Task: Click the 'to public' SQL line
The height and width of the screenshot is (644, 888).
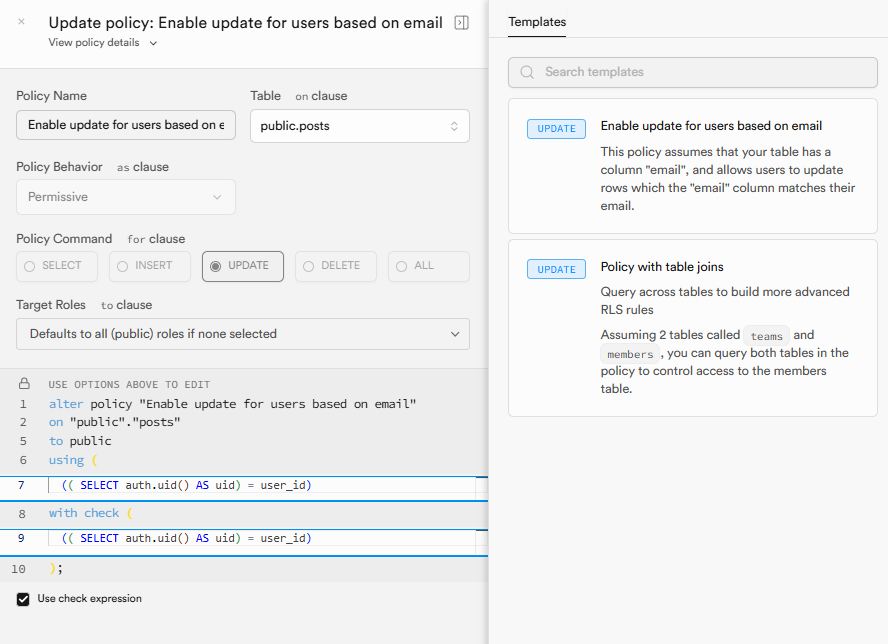Action: point(80,441)
